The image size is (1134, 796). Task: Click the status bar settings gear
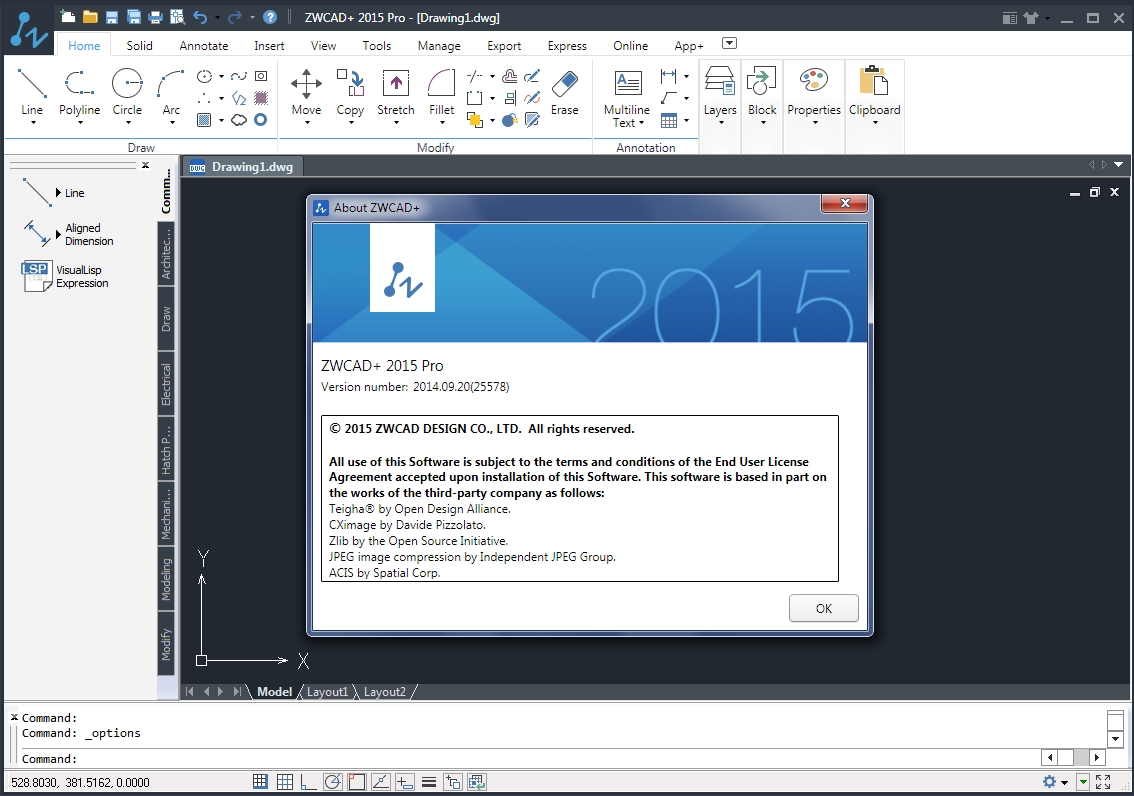pos(1049,782)
